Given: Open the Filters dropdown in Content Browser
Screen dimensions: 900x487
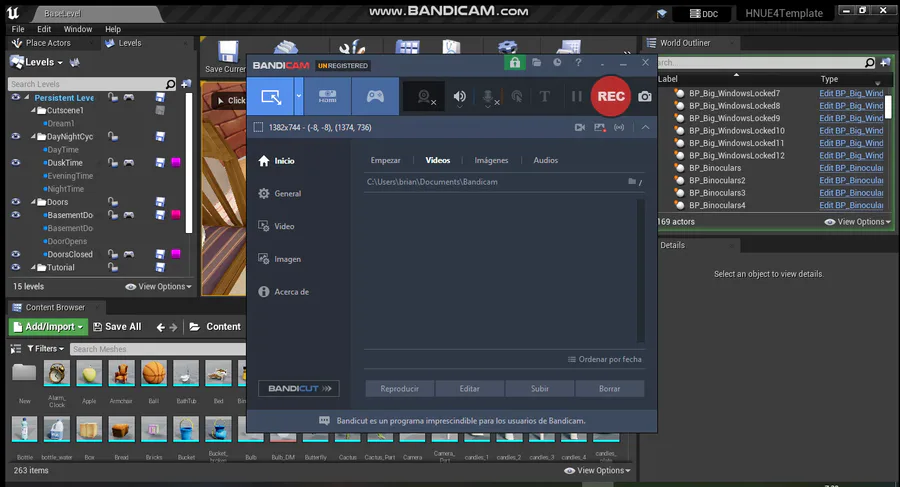Looking at the screenshot, I should 45,349.
